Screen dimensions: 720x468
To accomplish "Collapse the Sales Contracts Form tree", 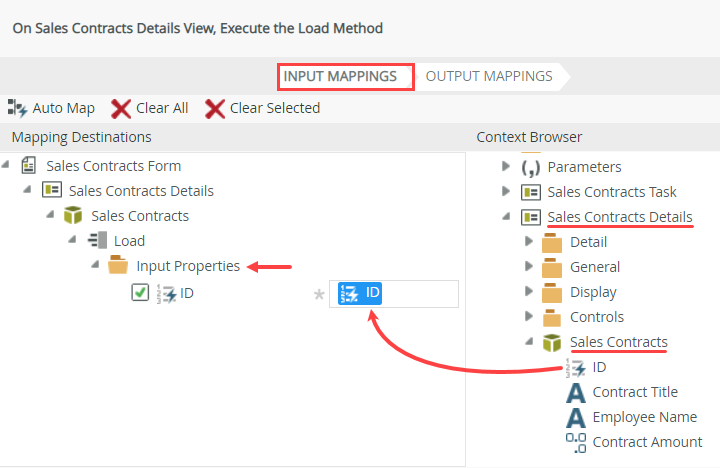I will pos(9,166).
